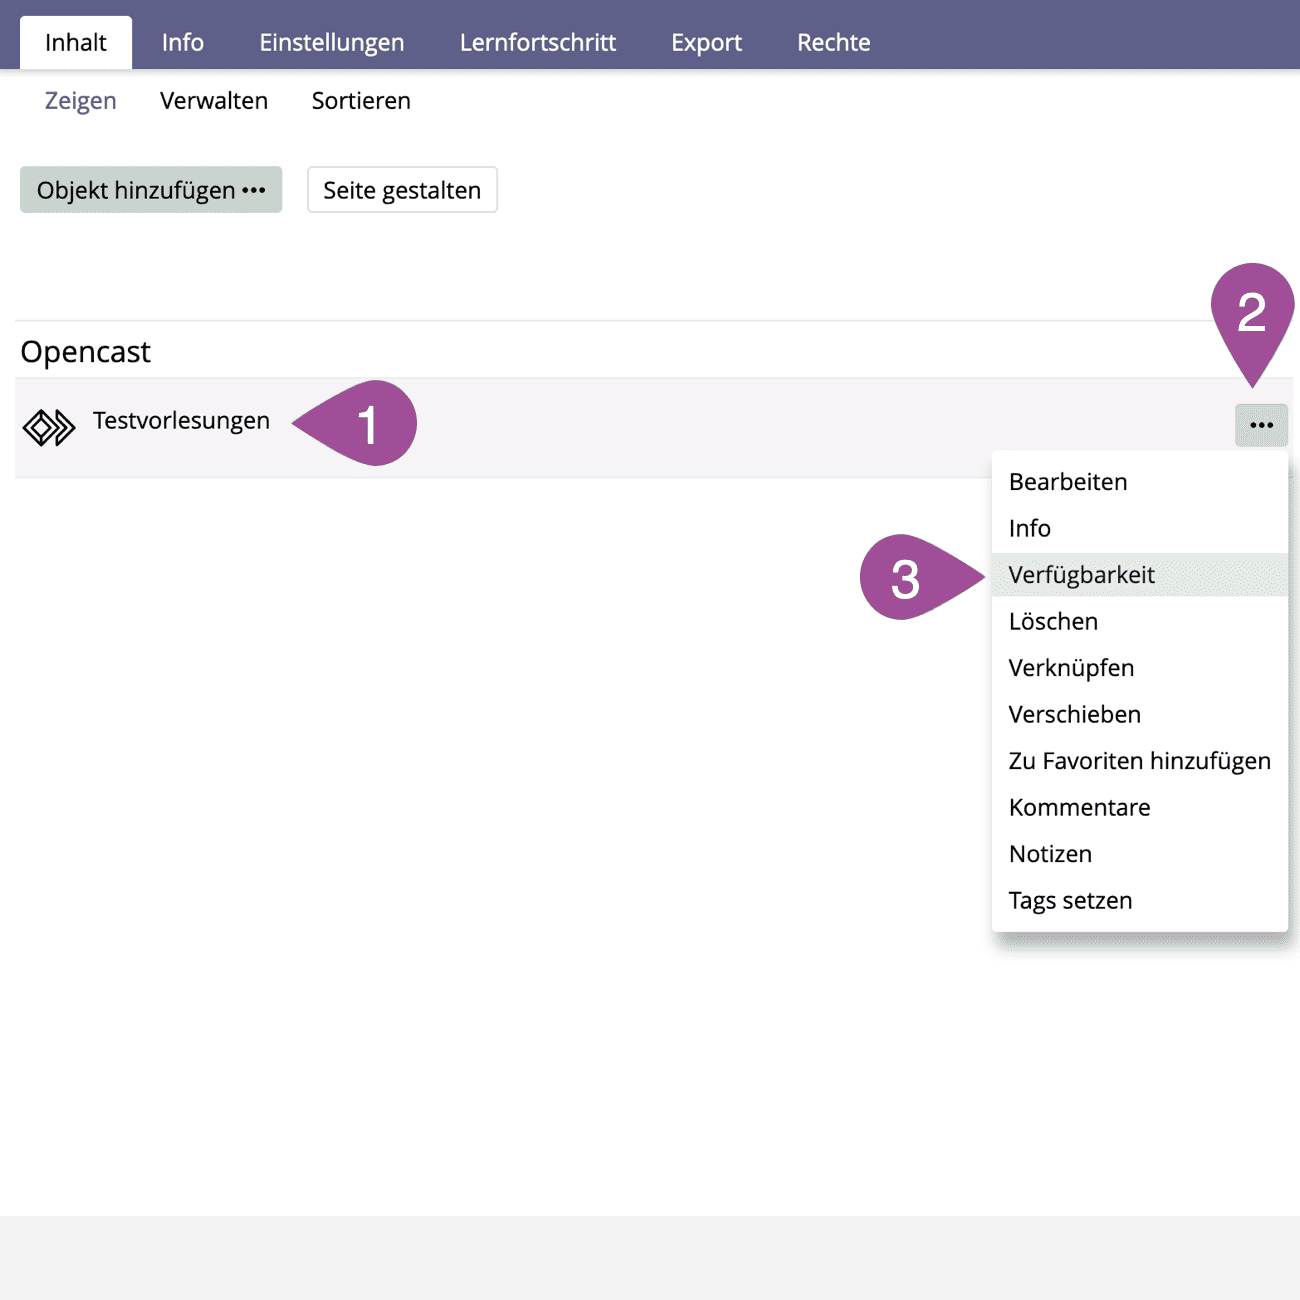Image resolution: width=1300 pixels, height=1300 pixels.
Task: Open the Testvorlesungen series link
Action: point(181,421)
